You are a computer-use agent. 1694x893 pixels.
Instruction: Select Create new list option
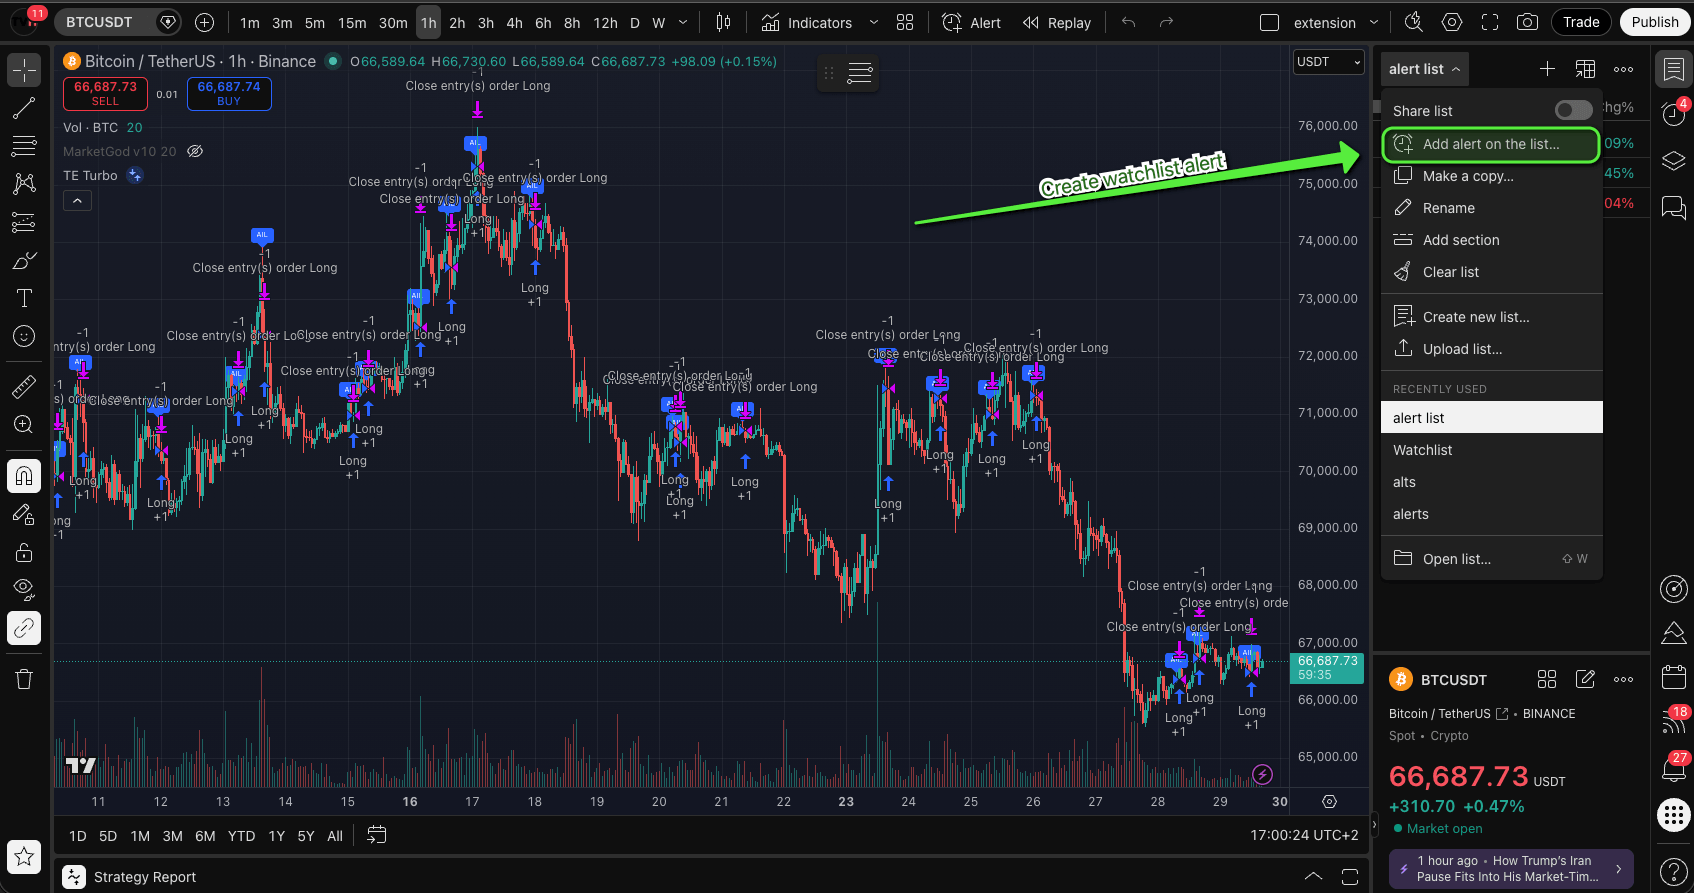[x=1491, y=317]
